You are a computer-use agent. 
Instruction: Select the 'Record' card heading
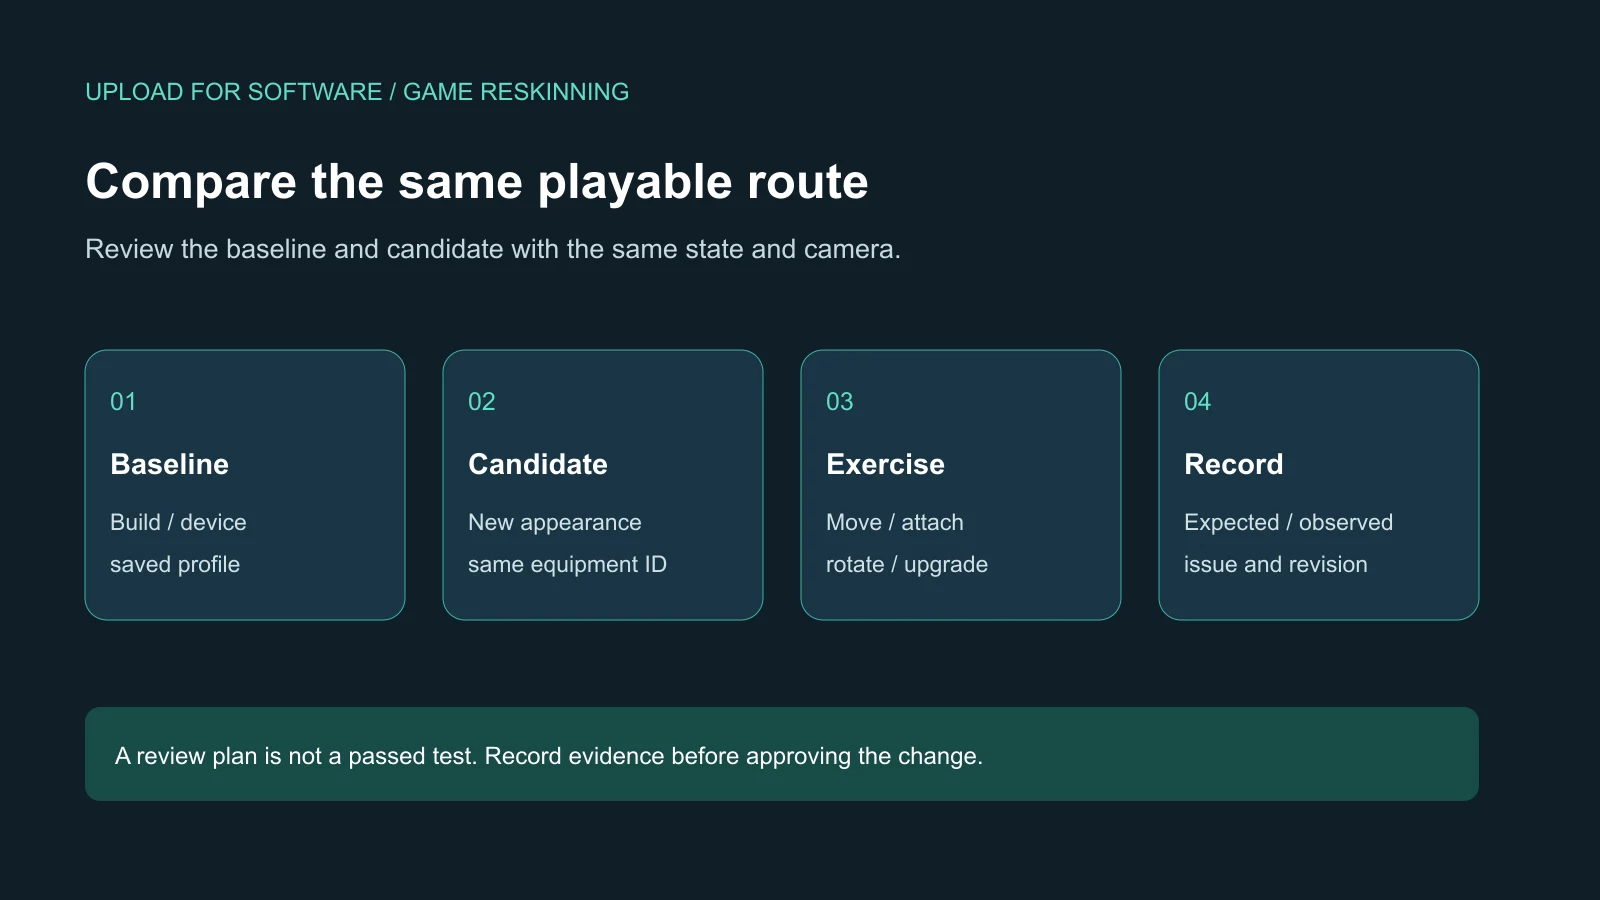point(1233,464)
